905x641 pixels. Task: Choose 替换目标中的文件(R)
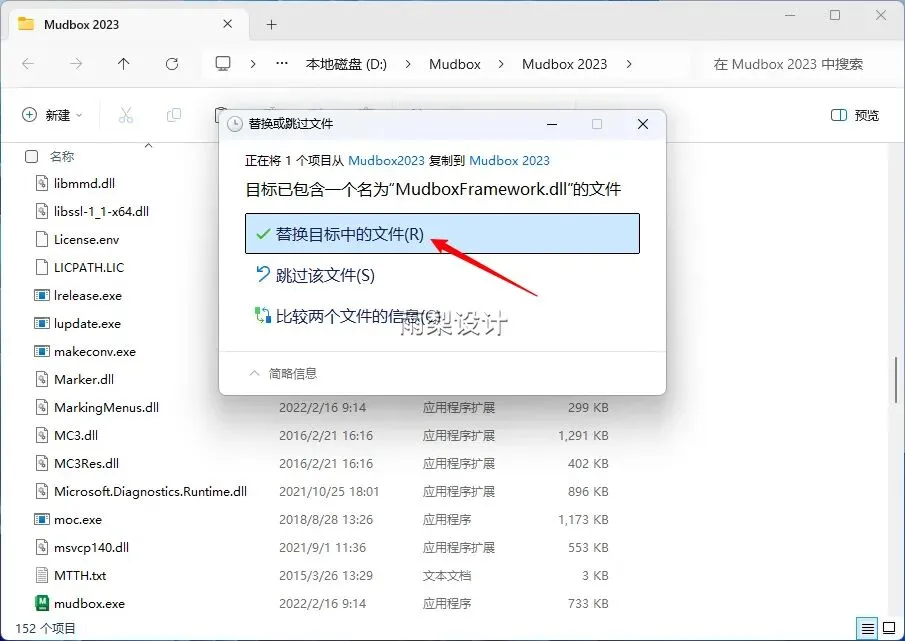[442, 234]
